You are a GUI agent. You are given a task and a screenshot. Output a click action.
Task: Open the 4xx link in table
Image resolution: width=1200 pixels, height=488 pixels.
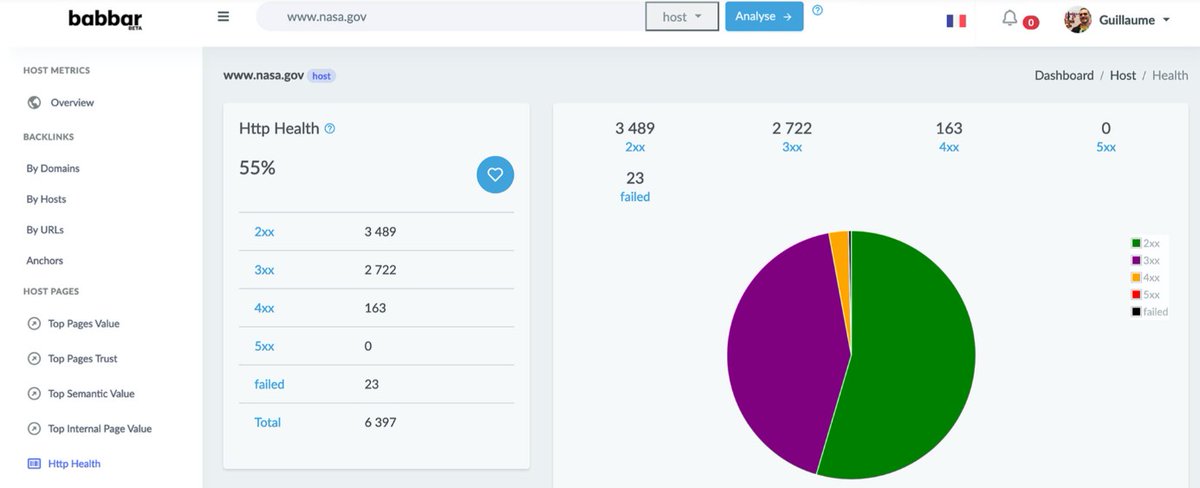pyautogui.click(x=264, y=308)
